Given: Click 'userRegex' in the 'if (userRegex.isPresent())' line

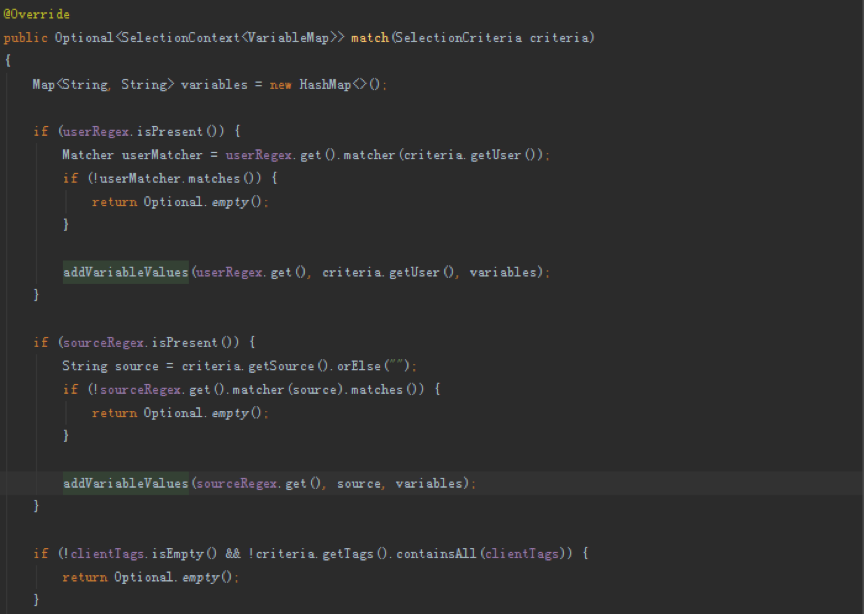Looking at the screenshot, I should (96, 132).
